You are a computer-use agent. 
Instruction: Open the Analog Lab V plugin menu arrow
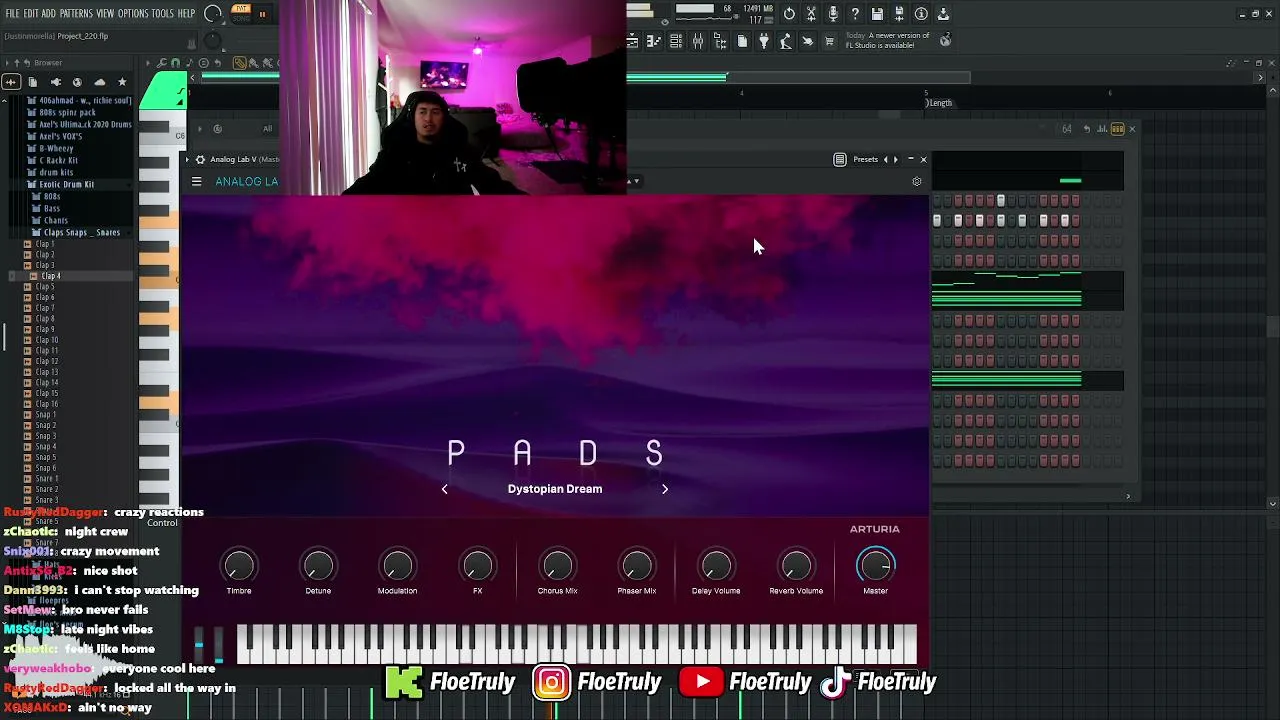(188, 159)
